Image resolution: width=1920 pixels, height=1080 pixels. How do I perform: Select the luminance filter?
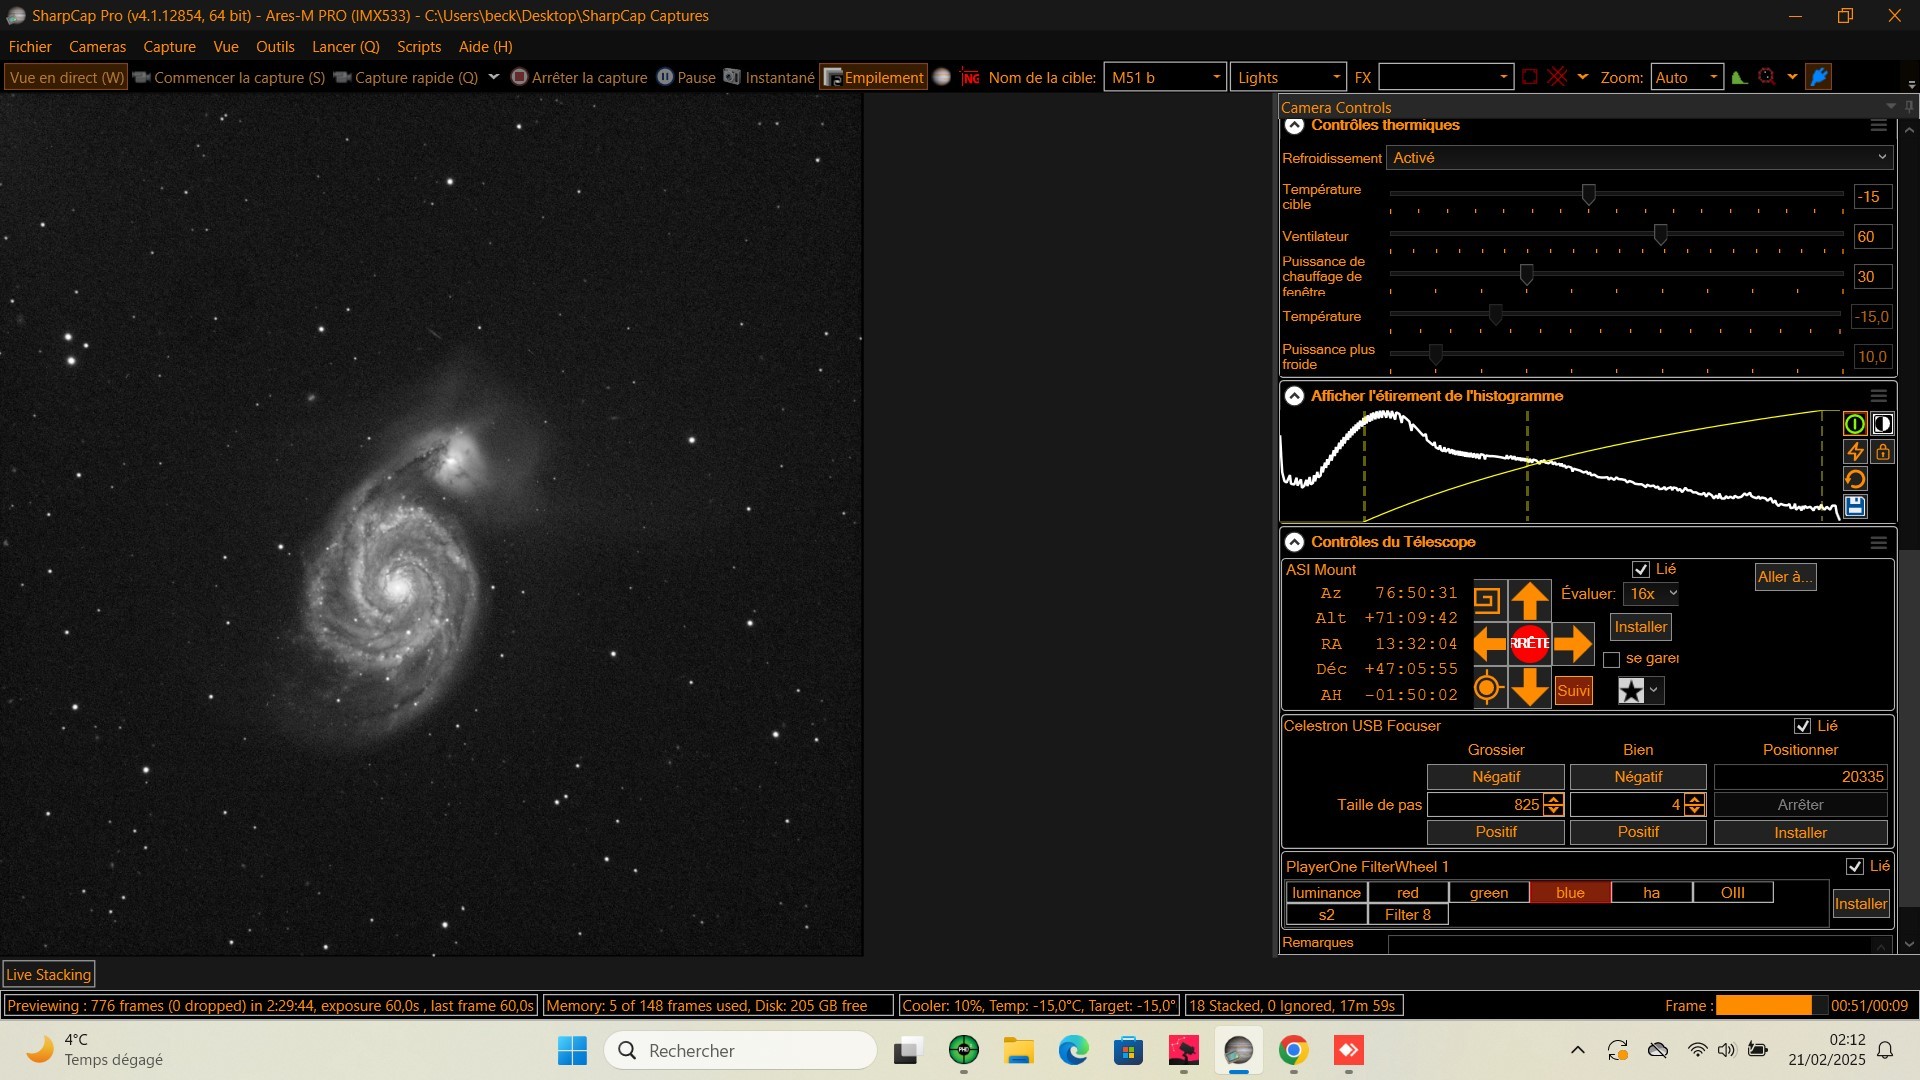click(1326, 893)
